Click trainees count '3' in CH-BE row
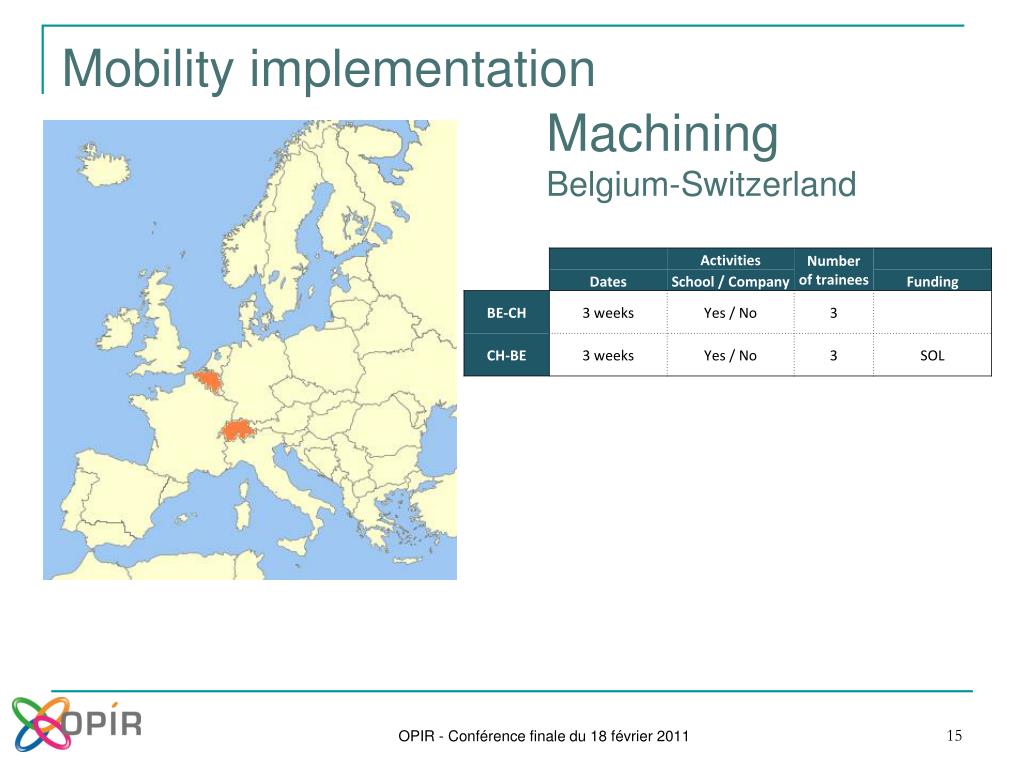Screen dimensions: 1024x768 pyautogui.click(x=833, y=355)
